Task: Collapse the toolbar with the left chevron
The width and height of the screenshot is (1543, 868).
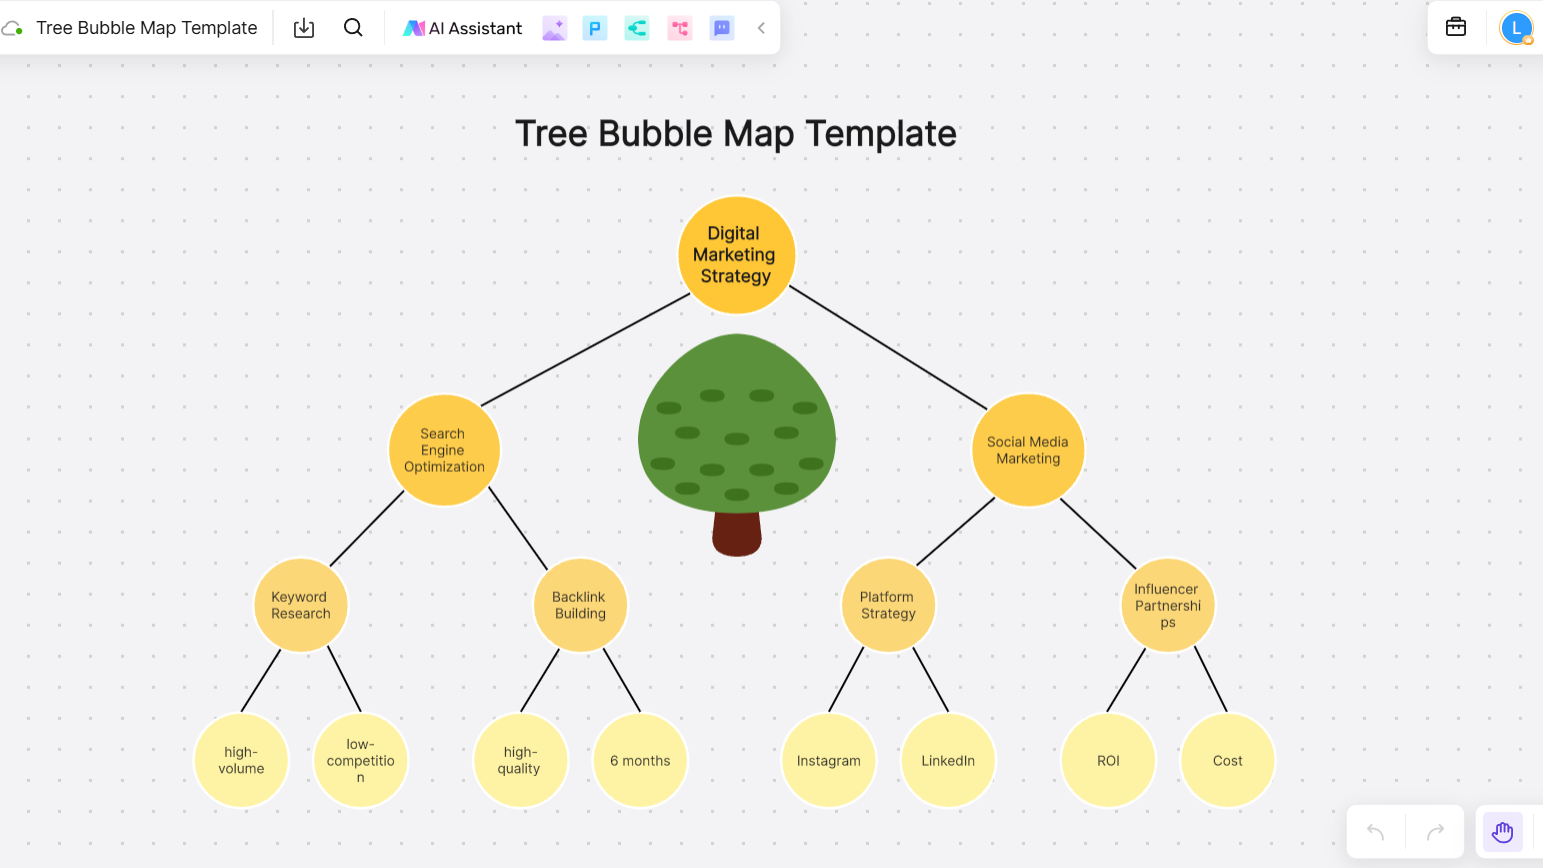Action: (761, 28)
